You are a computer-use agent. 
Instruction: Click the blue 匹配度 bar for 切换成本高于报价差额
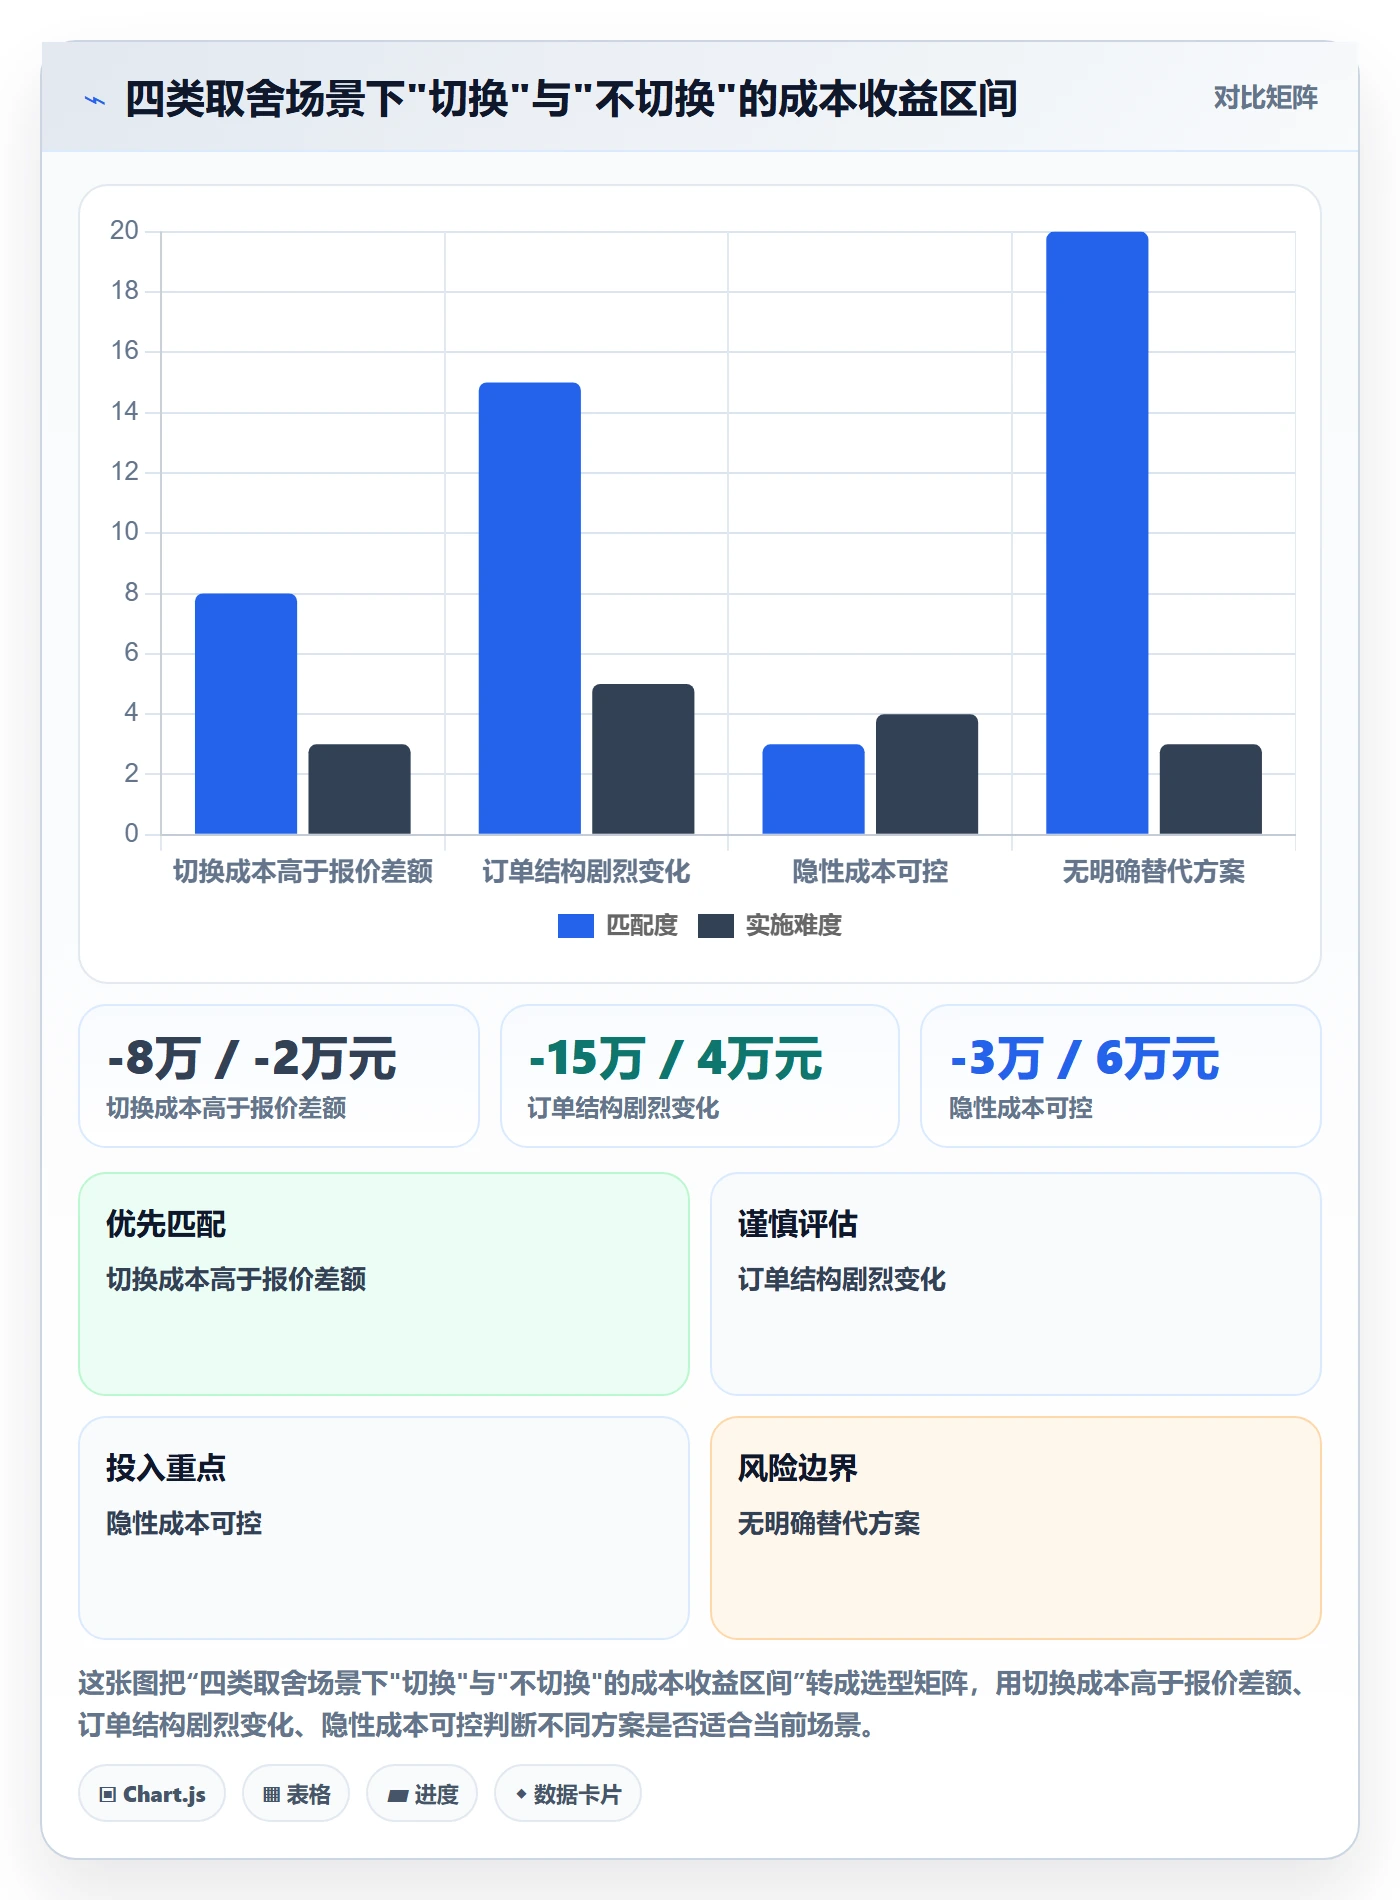point(246,714)
